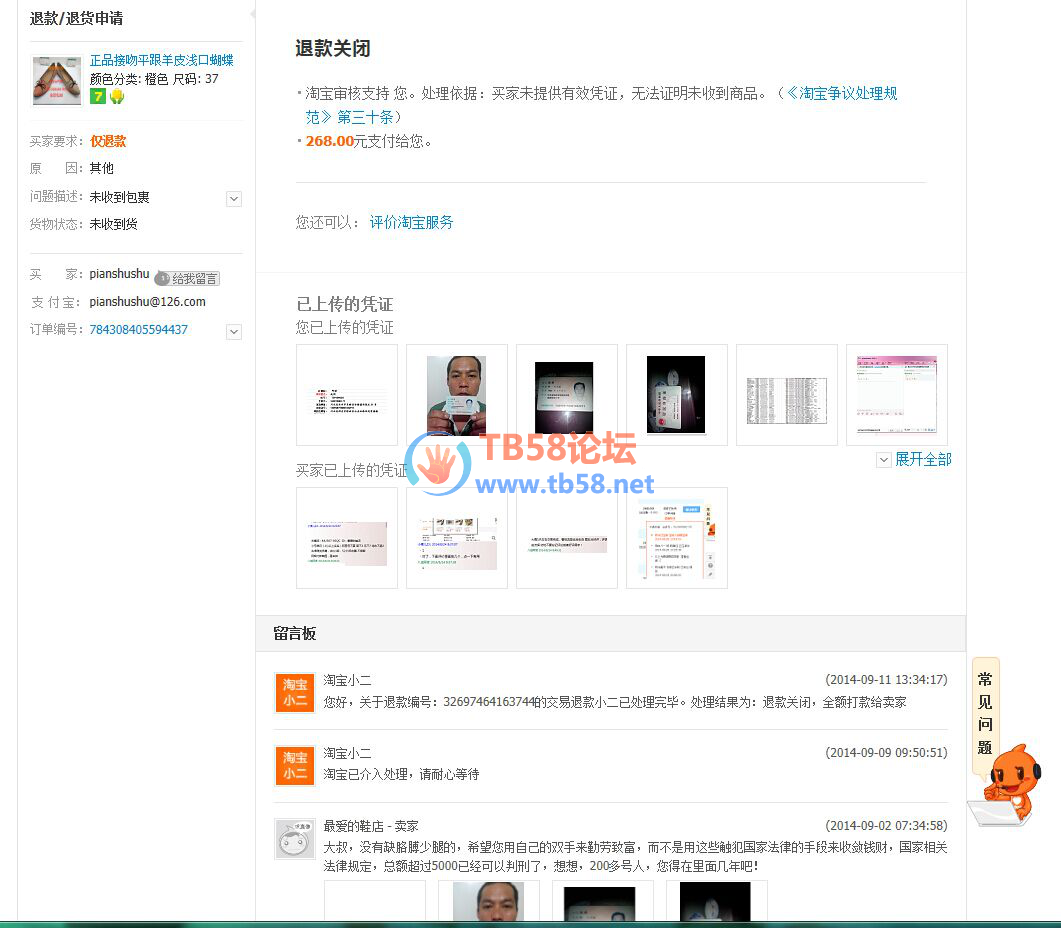Screen dimensions: 1061x928
Task: Click 淘宝小二 avatar on 2014-09-11 message
Action: [x=295, y=692]
